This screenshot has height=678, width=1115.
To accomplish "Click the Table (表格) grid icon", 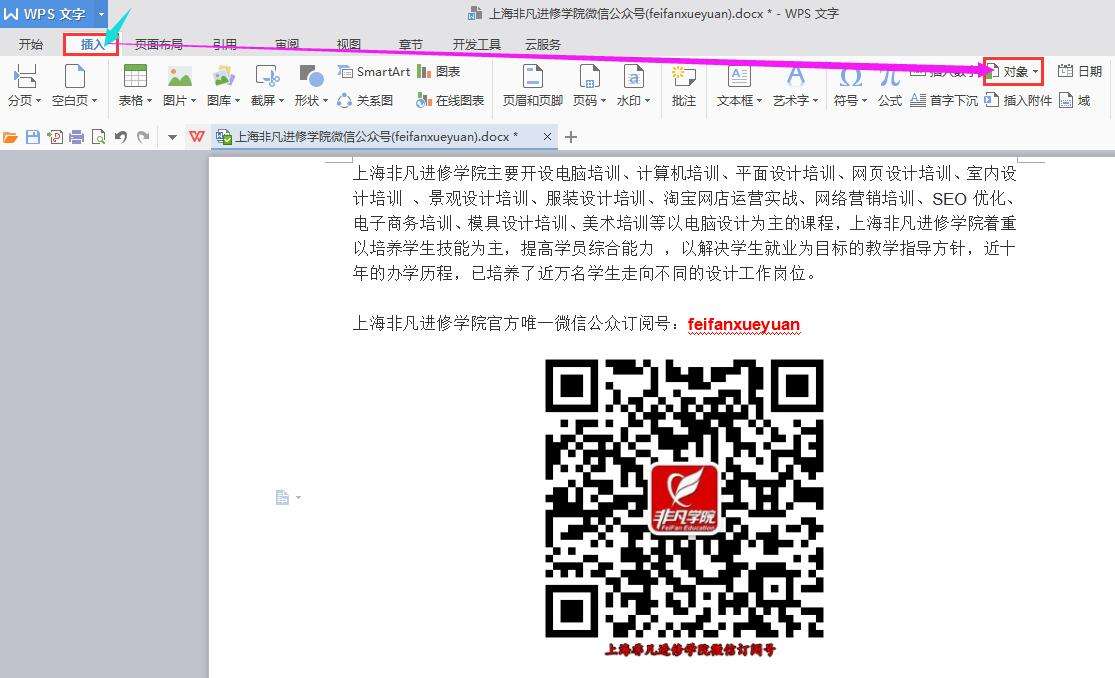I will click(134, 75).
